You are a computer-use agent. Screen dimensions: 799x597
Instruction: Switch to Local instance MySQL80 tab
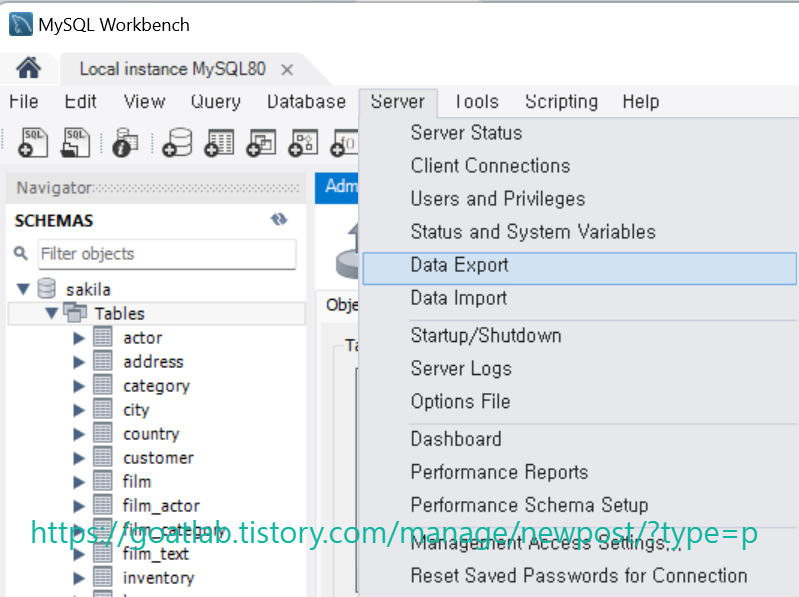point(172,69)
